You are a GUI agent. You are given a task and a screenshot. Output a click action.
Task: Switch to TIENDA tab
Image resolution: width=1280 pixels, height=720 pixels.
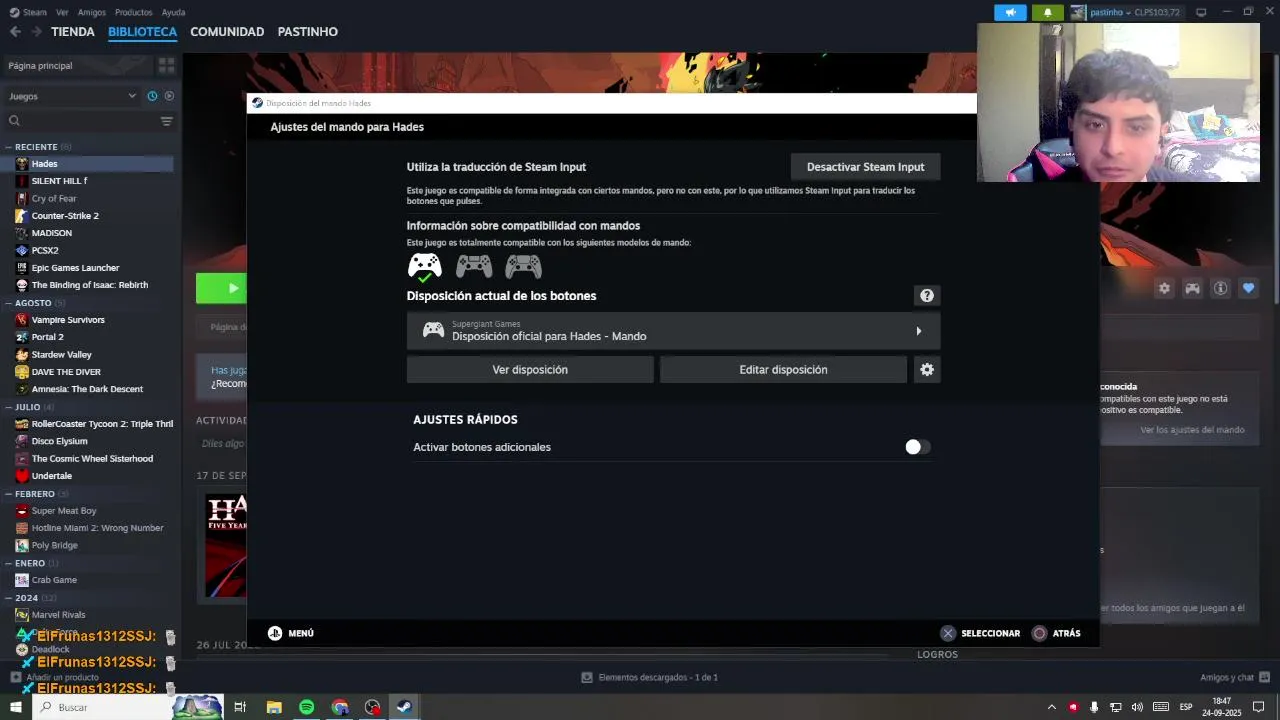coord(73,32)
